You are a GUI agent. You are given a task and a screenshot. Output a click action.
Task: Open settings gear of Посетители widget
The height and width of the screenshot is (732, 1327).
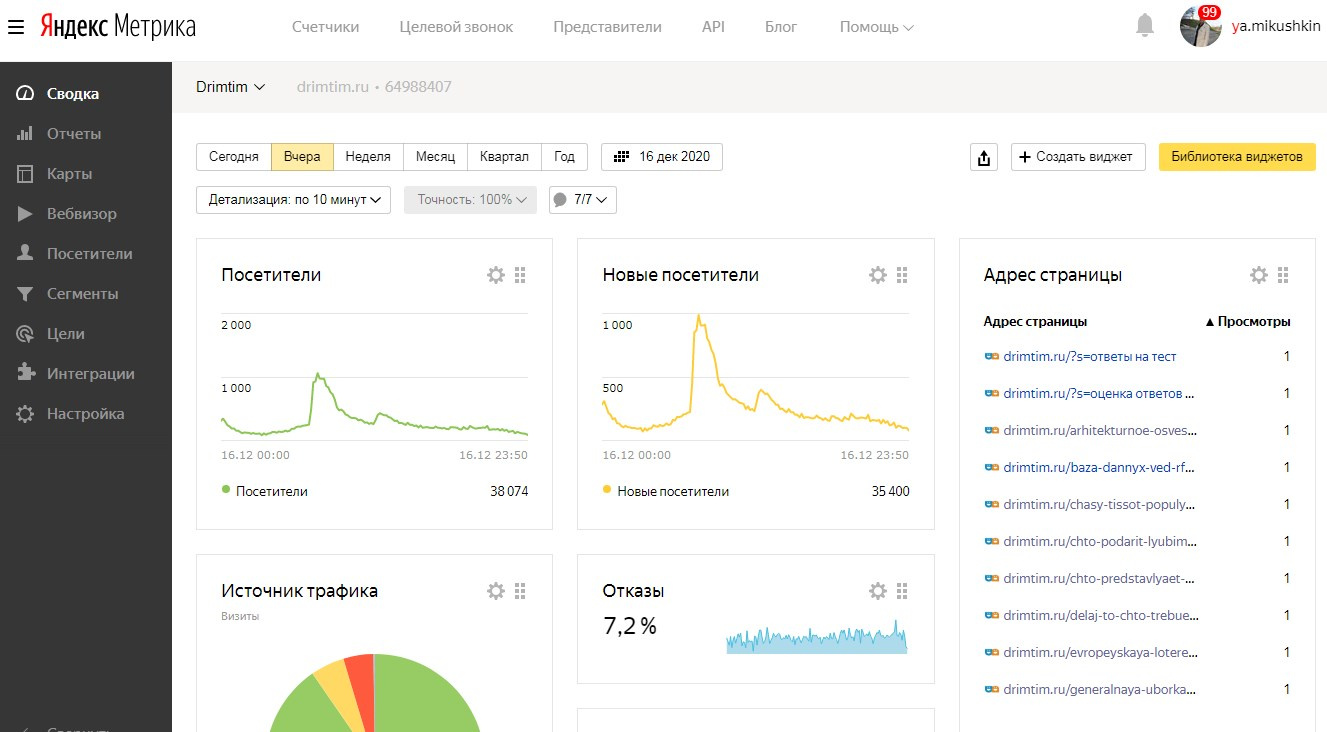pyautogui.click(x=496, y=275)
